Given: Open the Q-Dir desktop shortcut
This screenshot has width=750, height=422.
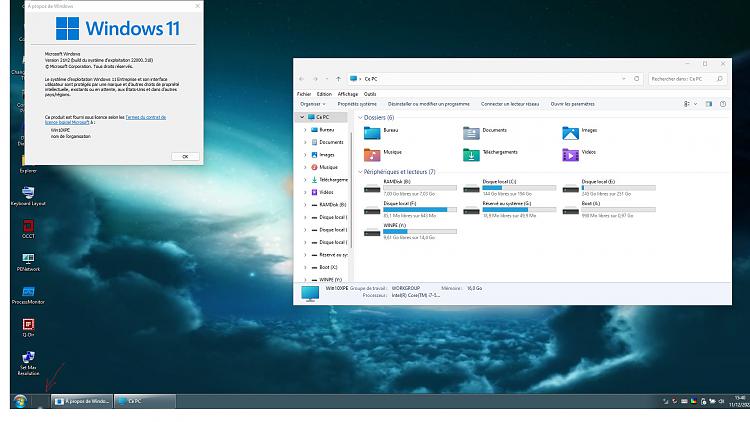Looking at the screenshot, I should coord(28,328).
